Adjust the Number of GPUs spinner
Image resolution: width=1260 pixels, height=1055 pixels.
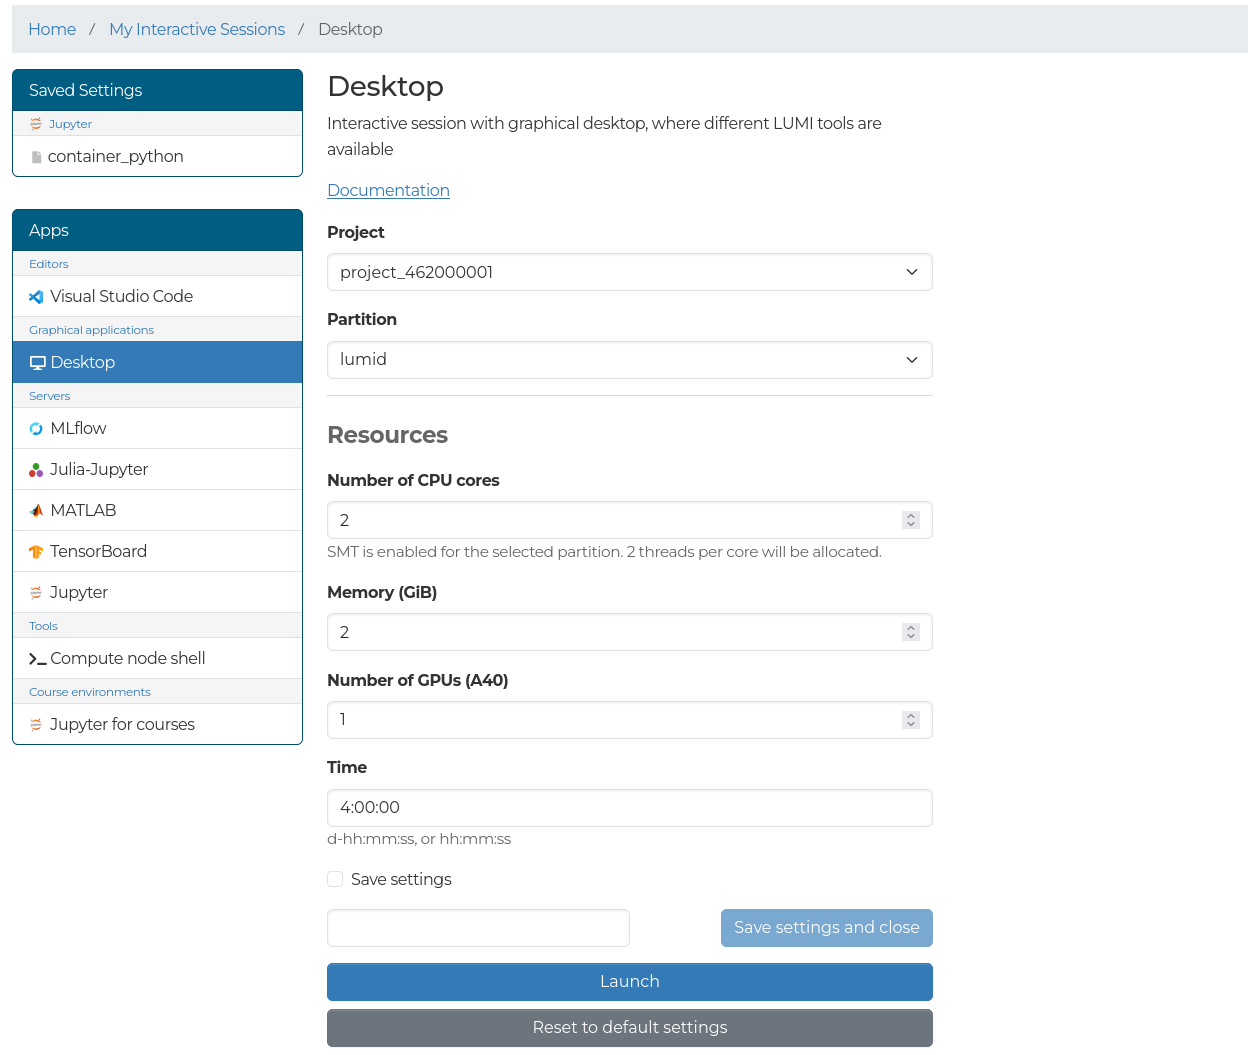[x=910, y=719]
